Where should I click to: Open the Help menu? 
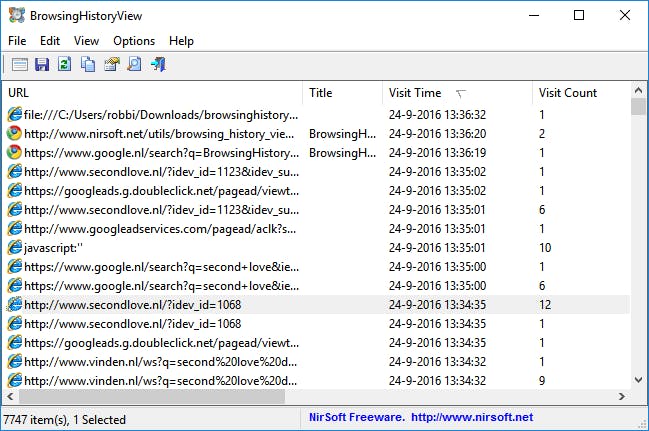tap(181, 41)
